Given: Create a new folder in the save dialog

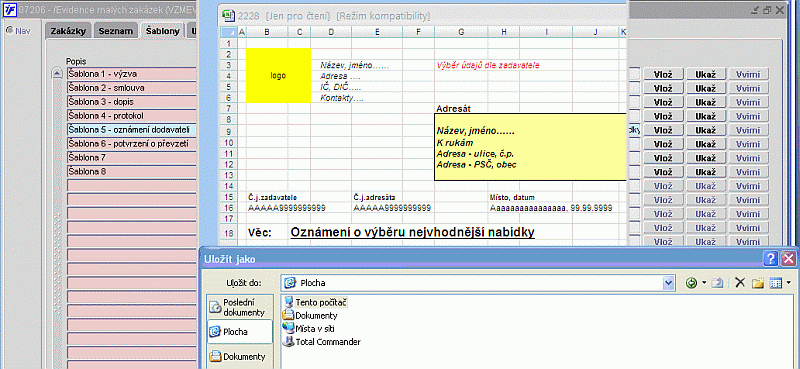Looking at the screenshot, I should [758, 283].
